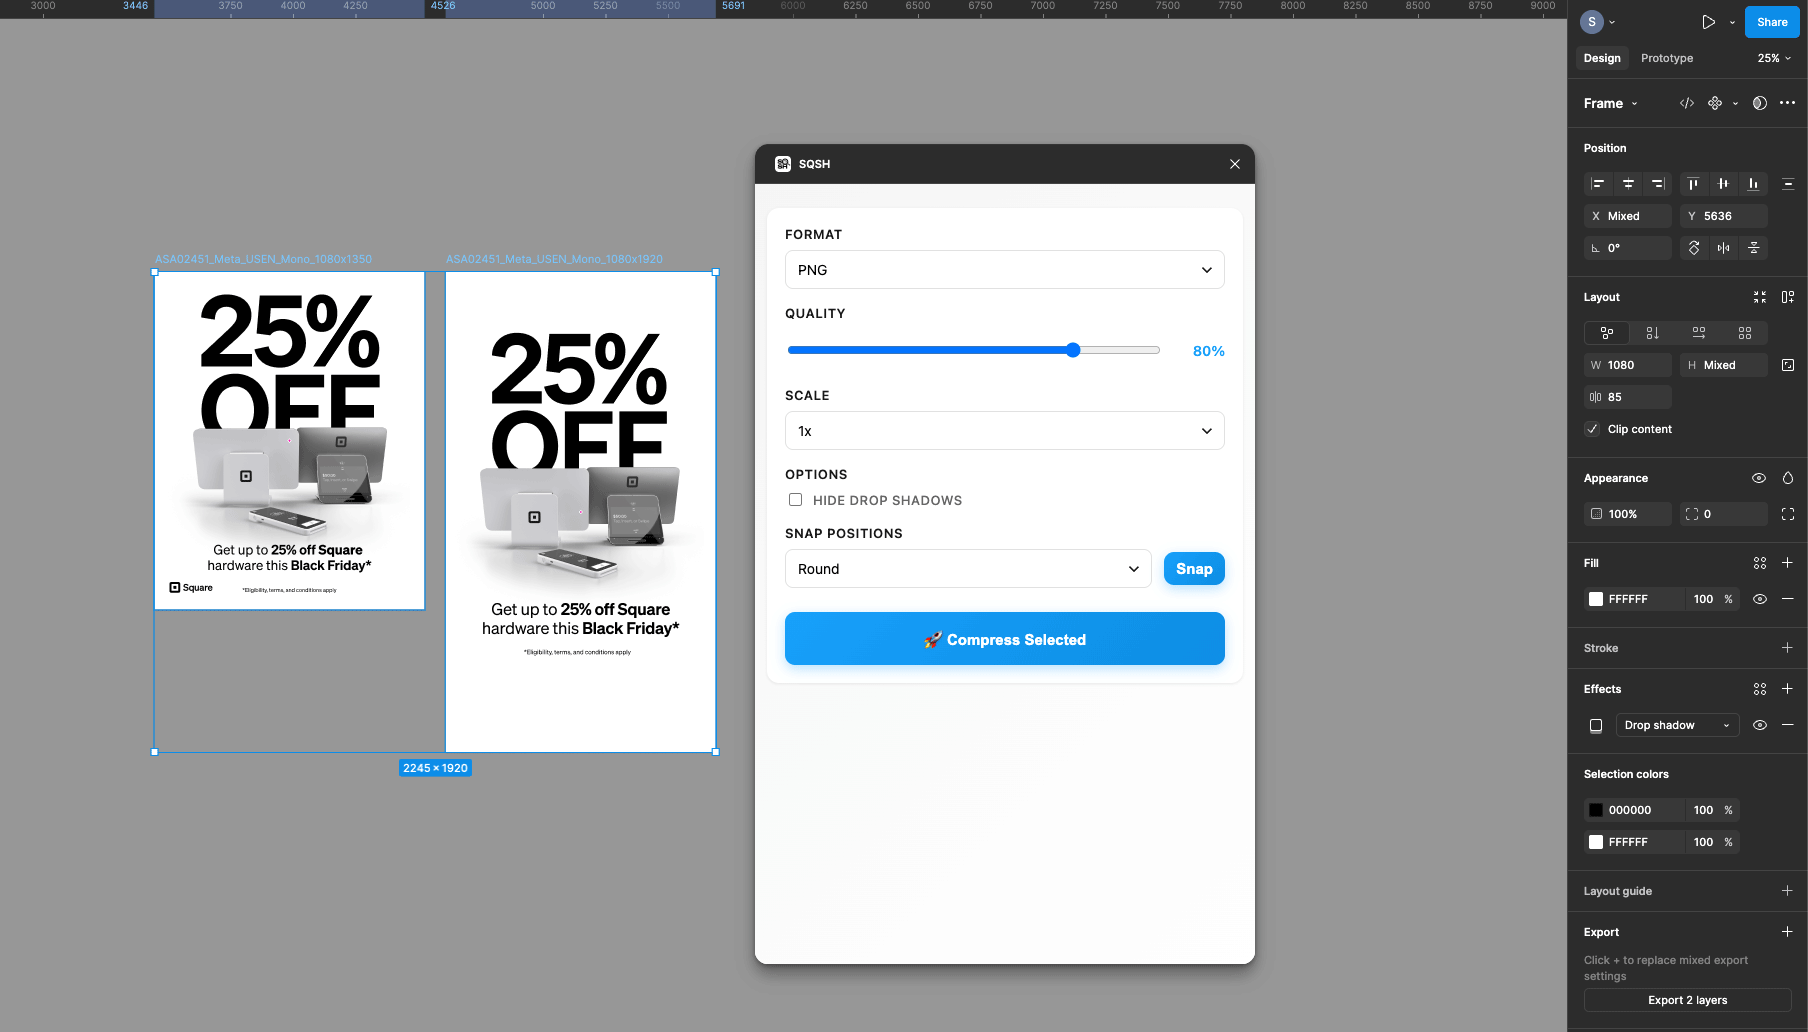Select the free-form layout mode icon

pyautogui.click(x=1607, y=333)
